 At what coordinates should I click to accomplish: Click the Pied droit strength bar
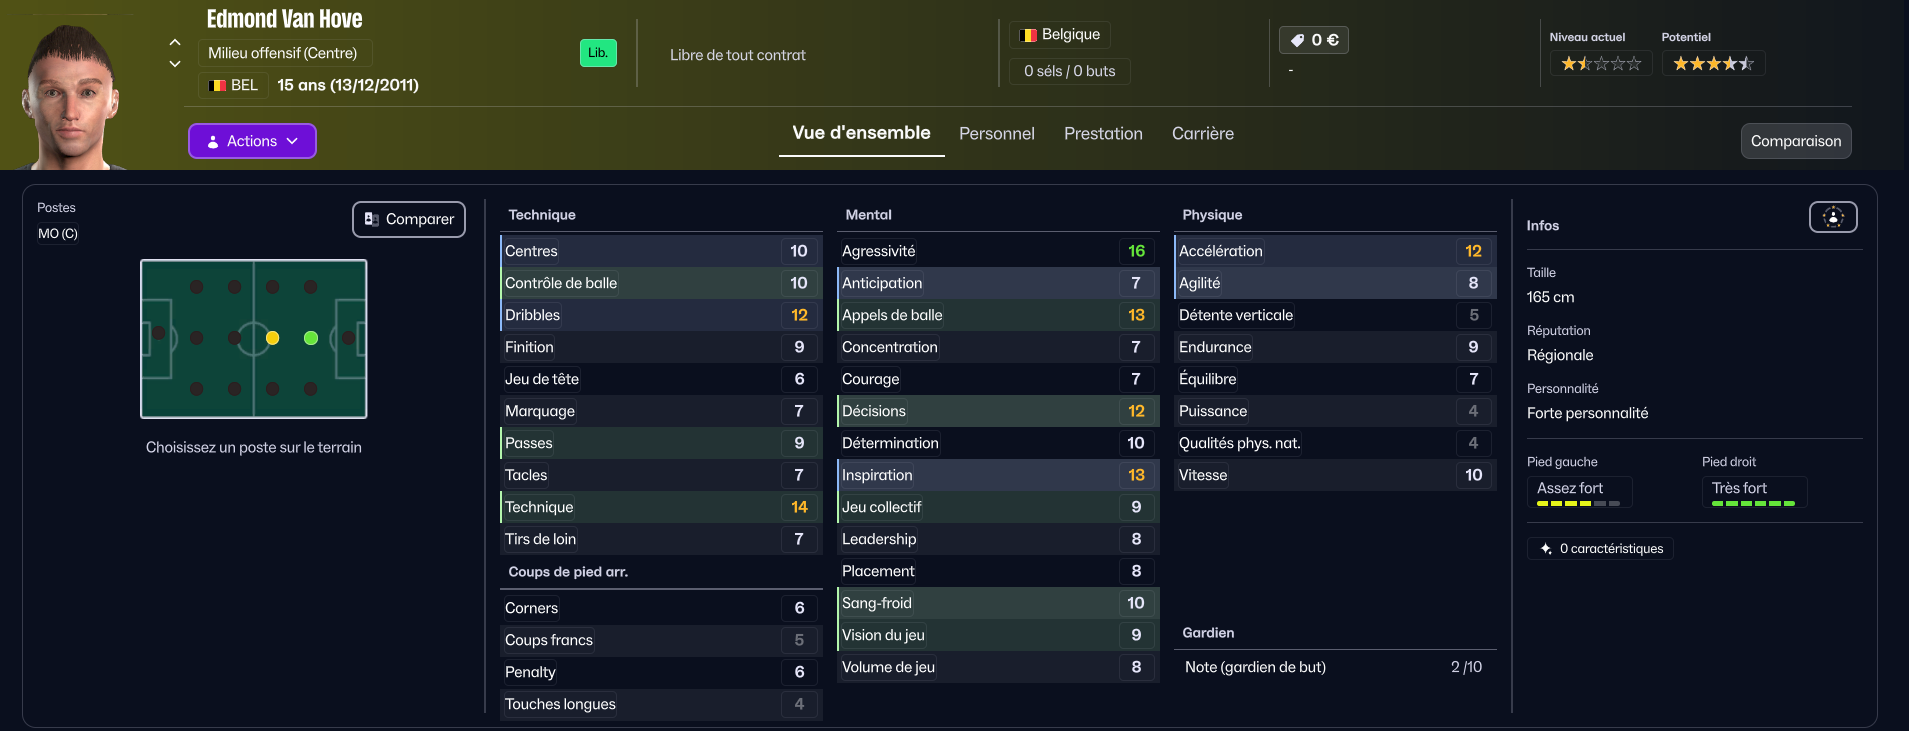pos(1753,503)
